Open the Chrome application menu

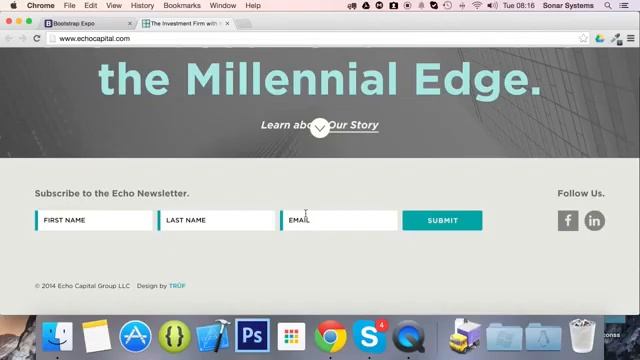tap(40, 6)
